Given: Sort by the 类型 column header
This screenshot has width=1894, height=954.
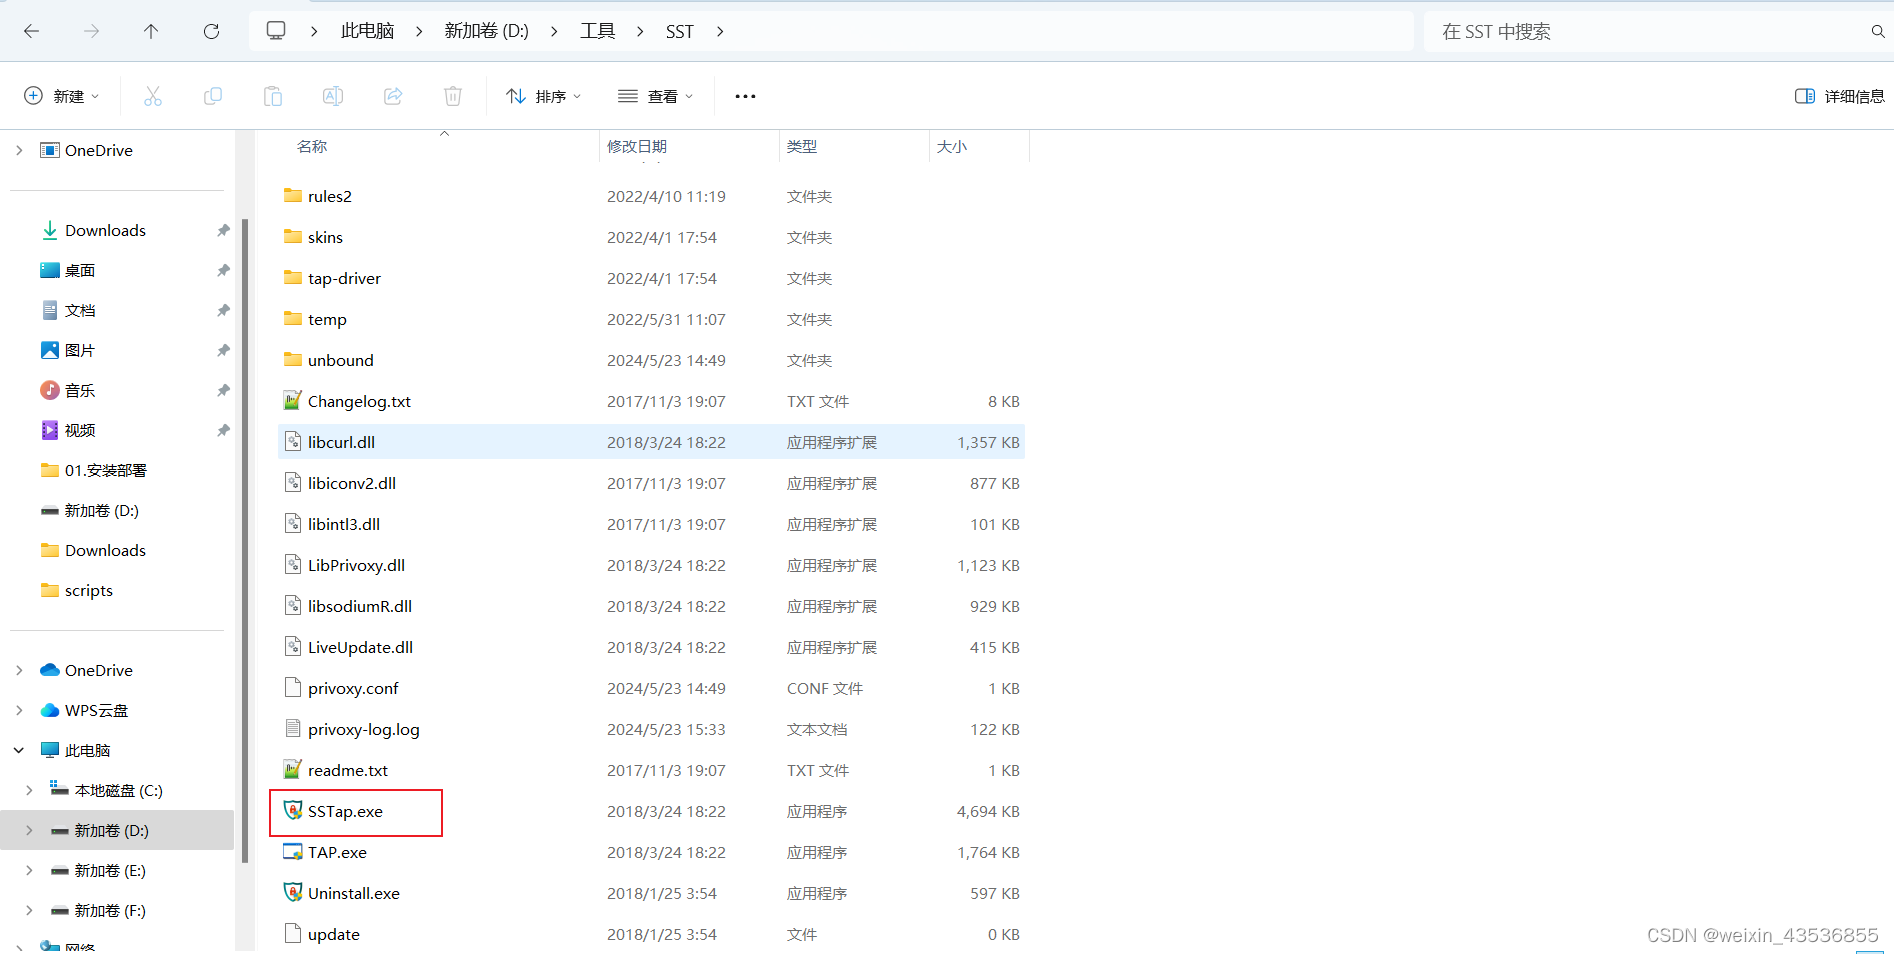Looking at the screenshot, I should coord(802,146).
